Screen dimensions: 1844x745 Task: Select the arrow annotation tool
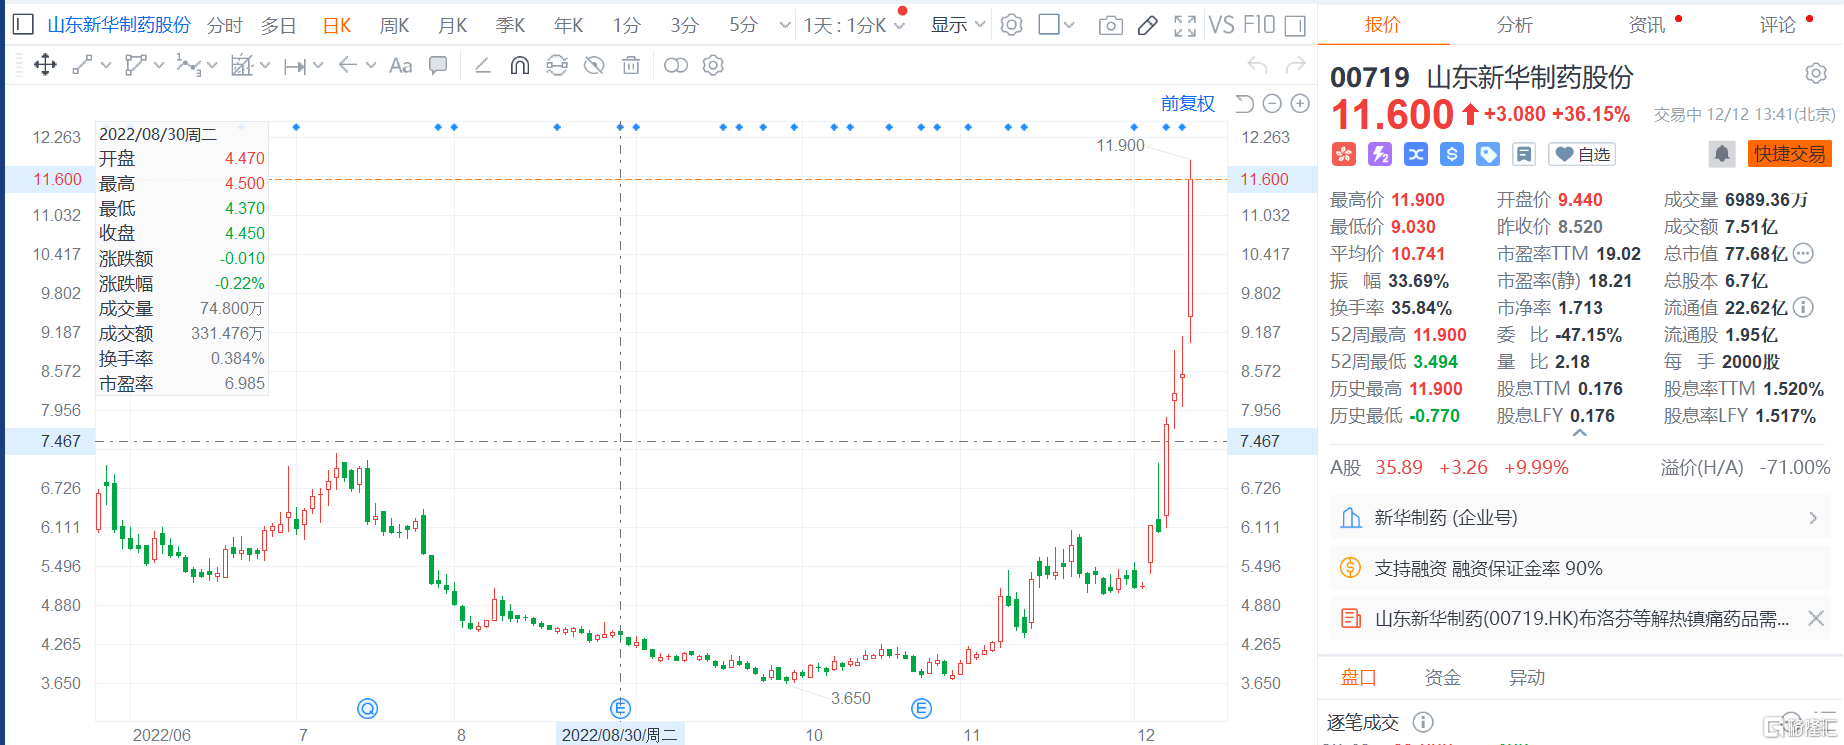348,65
